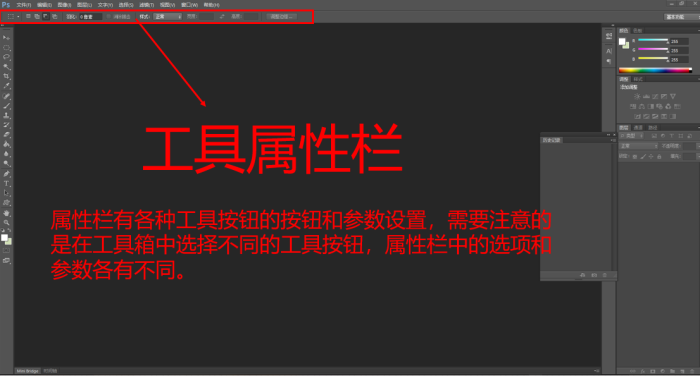
Task: Select the Eyedropper tool
Action: [x=6, y=86]
